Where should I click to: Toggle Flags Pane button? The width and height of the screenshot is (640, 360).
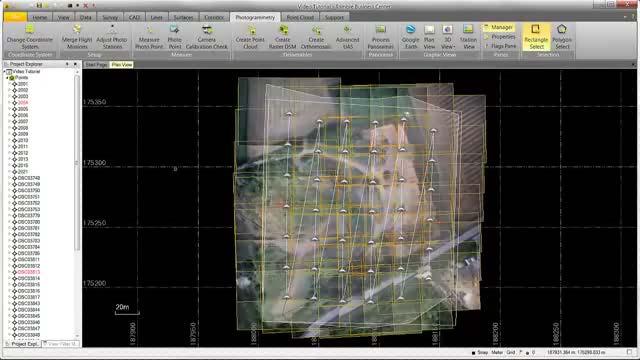(x=500, y=46)
